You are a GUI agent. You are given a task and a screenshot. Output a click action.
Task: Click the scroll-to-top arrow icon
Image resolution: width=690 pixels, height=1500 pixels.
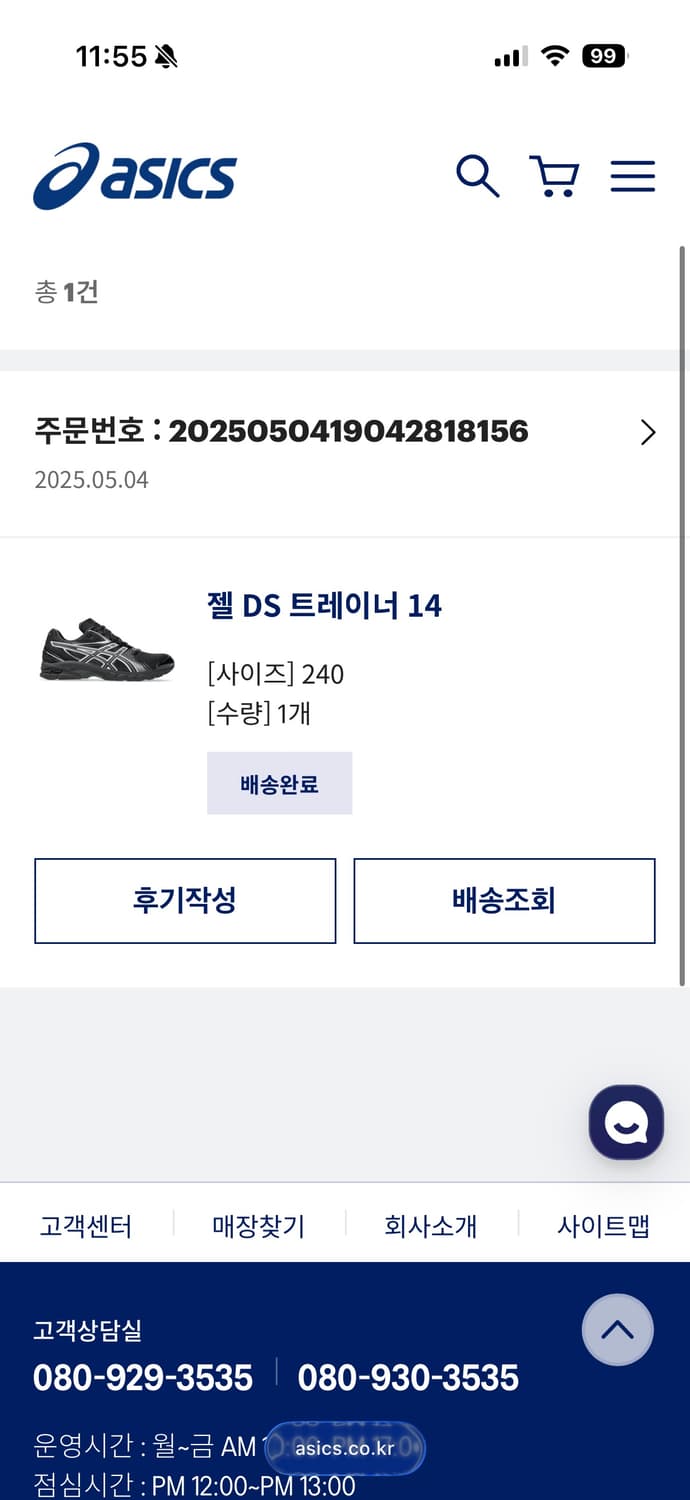(617, 1330)
